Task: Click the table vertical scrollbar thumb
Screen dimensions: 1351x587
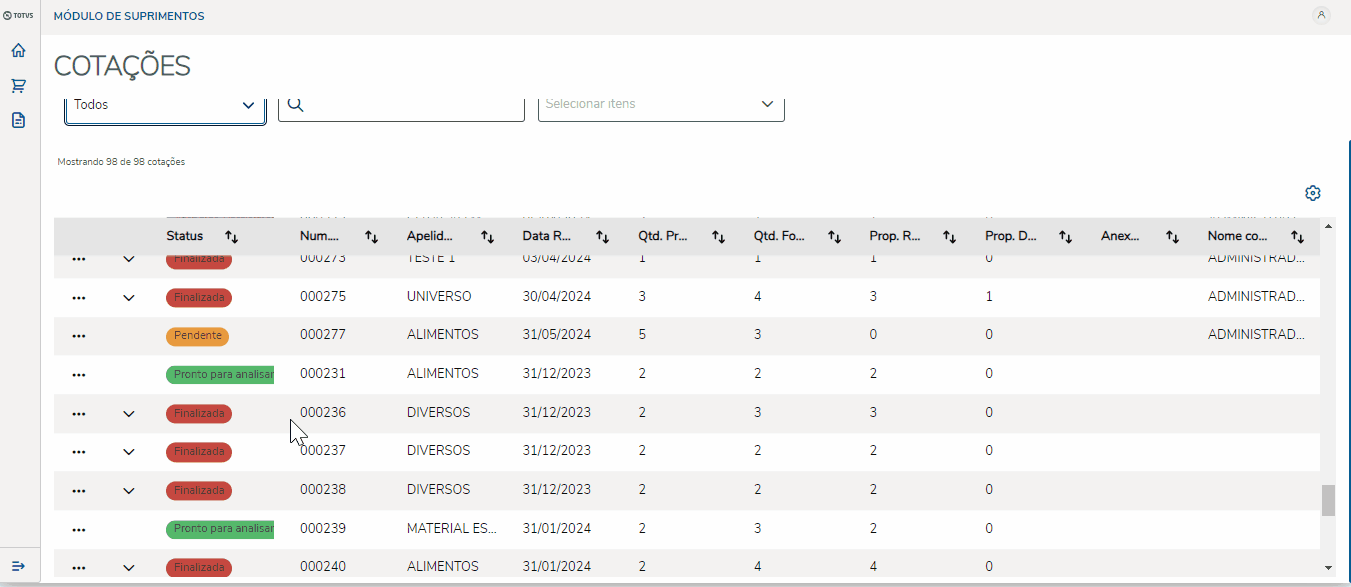Action: (x=1328, y=500)
